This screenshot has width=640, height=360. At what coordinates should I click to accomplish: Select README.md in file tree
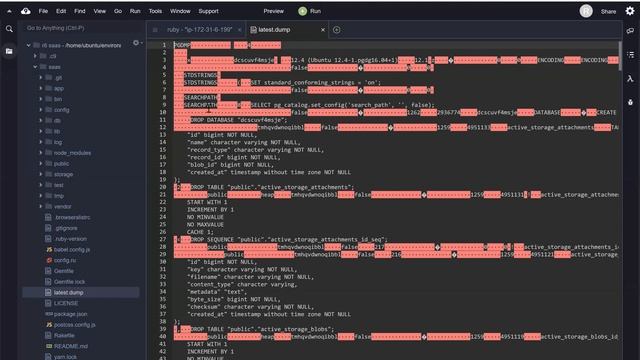[71, 346]
